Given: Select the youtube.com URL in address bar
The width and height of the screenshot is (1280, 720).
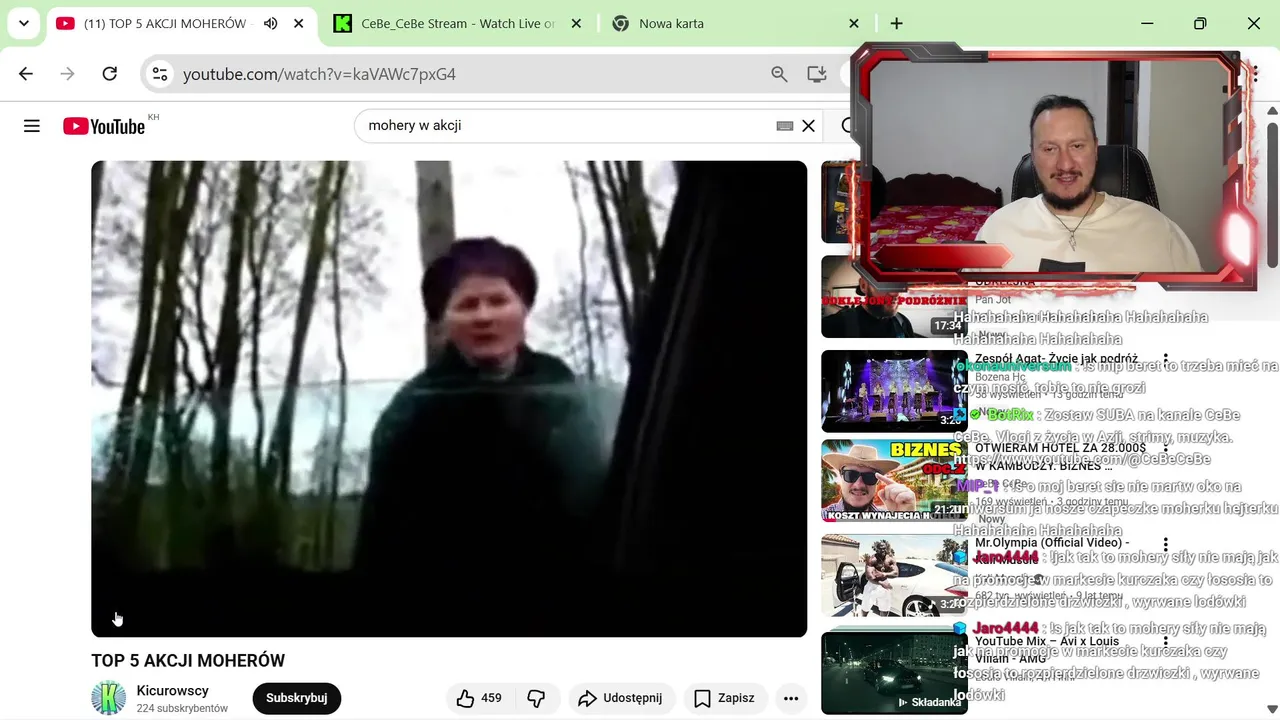Looking at the screenshot, I should [x=319, y=74].
